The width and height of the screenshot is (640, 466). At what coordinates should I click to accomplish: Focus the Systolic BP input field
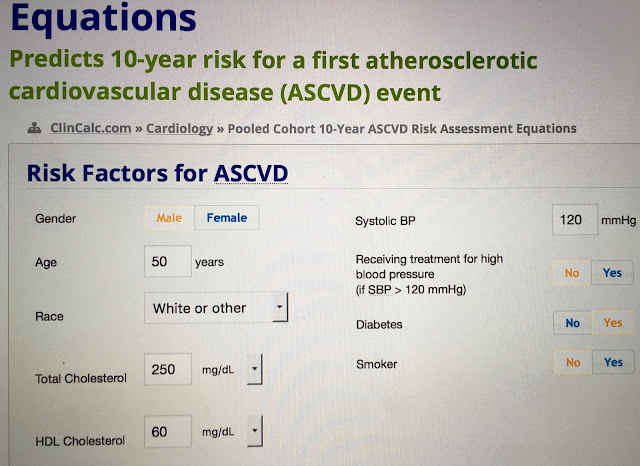575,220
